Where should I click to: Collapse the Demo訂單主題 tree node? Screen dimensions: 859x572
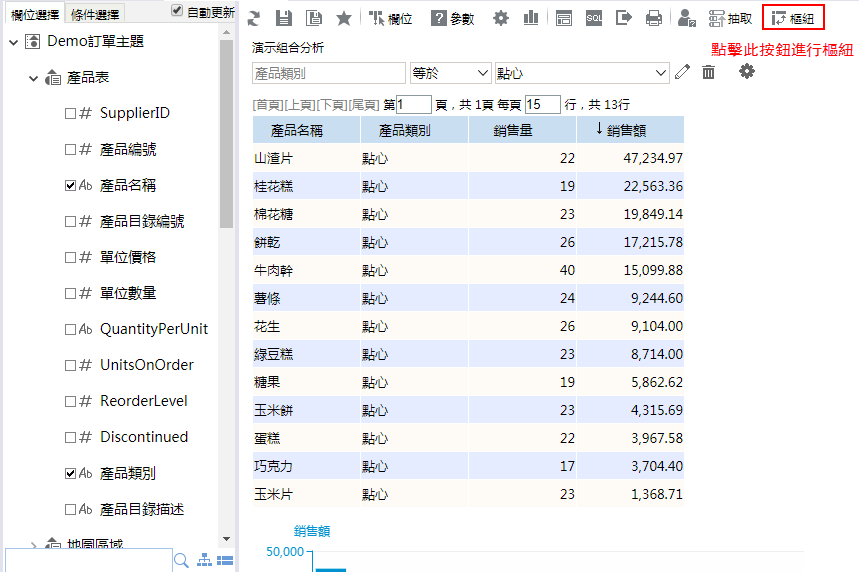coord(14,42)
